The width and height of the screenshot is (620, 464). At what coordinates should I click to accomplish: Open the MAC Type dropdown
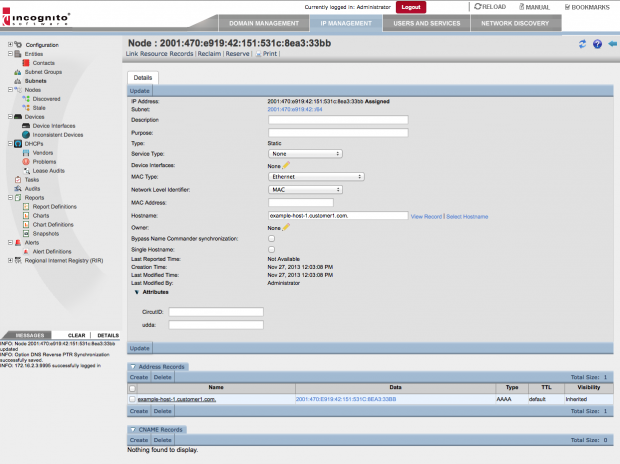tap(316, 177)
